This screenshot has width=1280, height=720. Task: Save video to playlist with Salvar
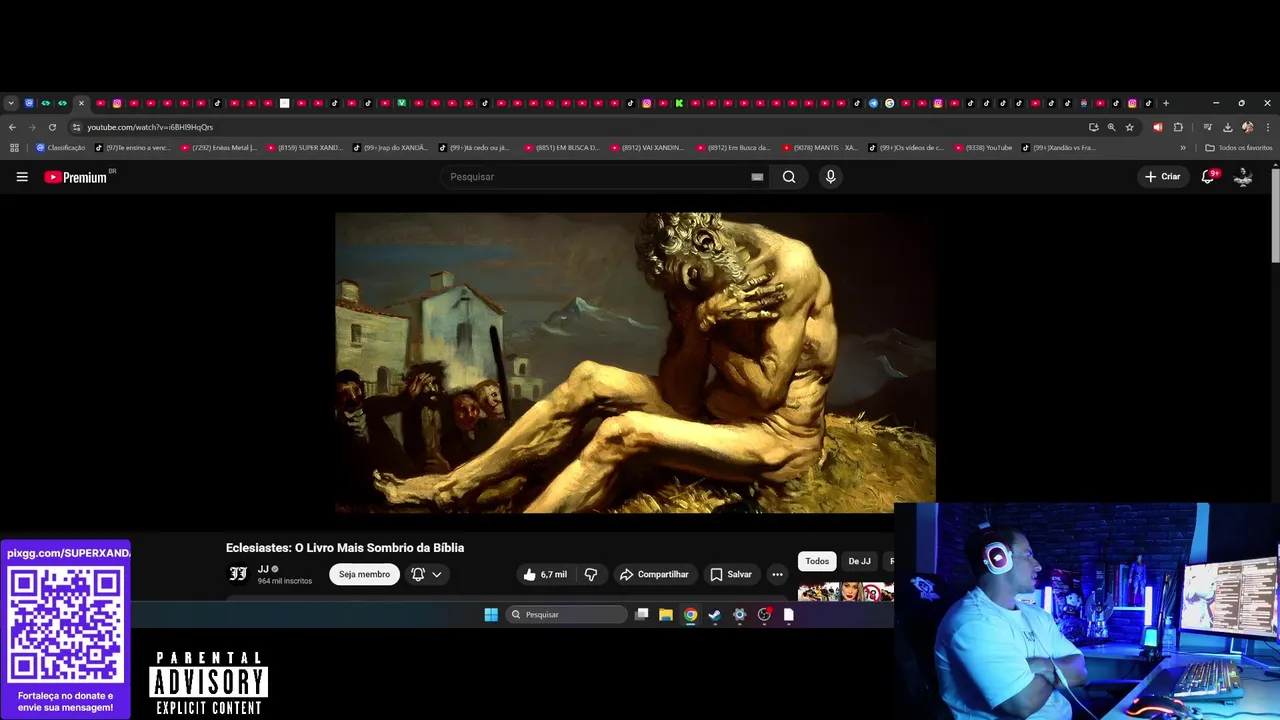point(731,574)
